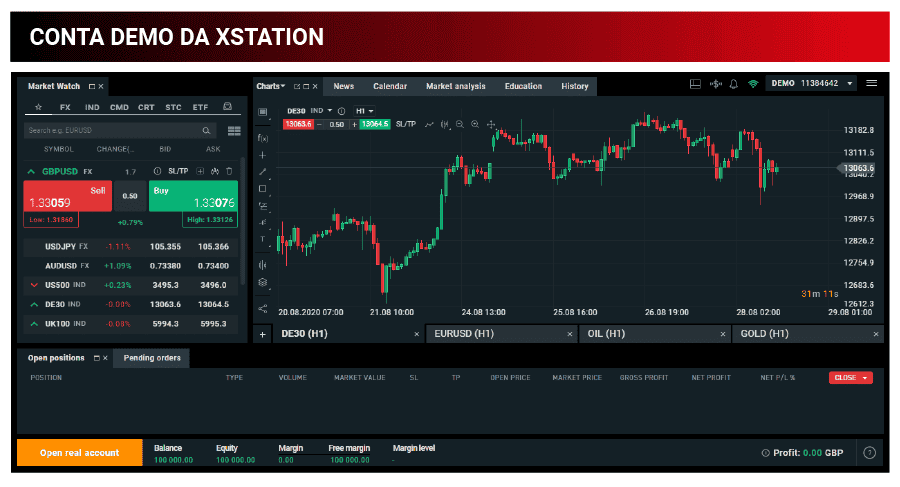Zoom in on the chart
The height and width of the screenshot is (487, 900).
(475, 124)
